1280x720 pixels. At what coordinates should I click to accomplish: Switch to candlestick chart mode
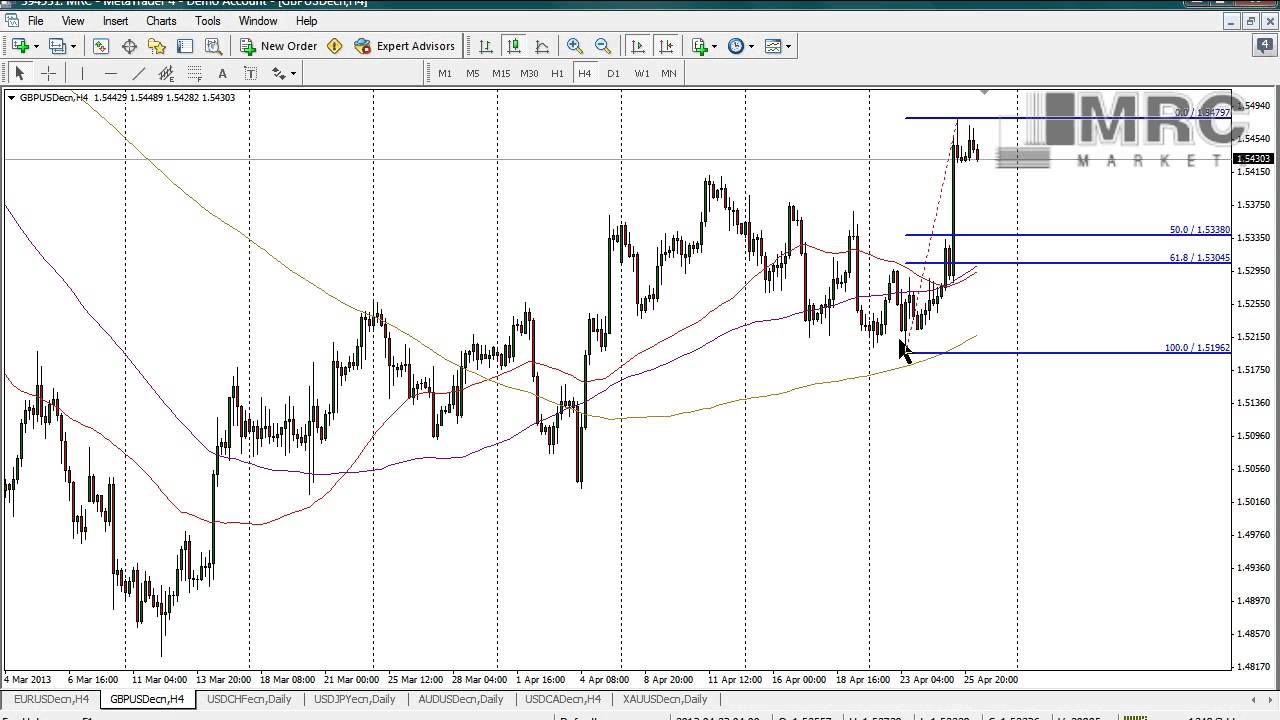[514, 46]
